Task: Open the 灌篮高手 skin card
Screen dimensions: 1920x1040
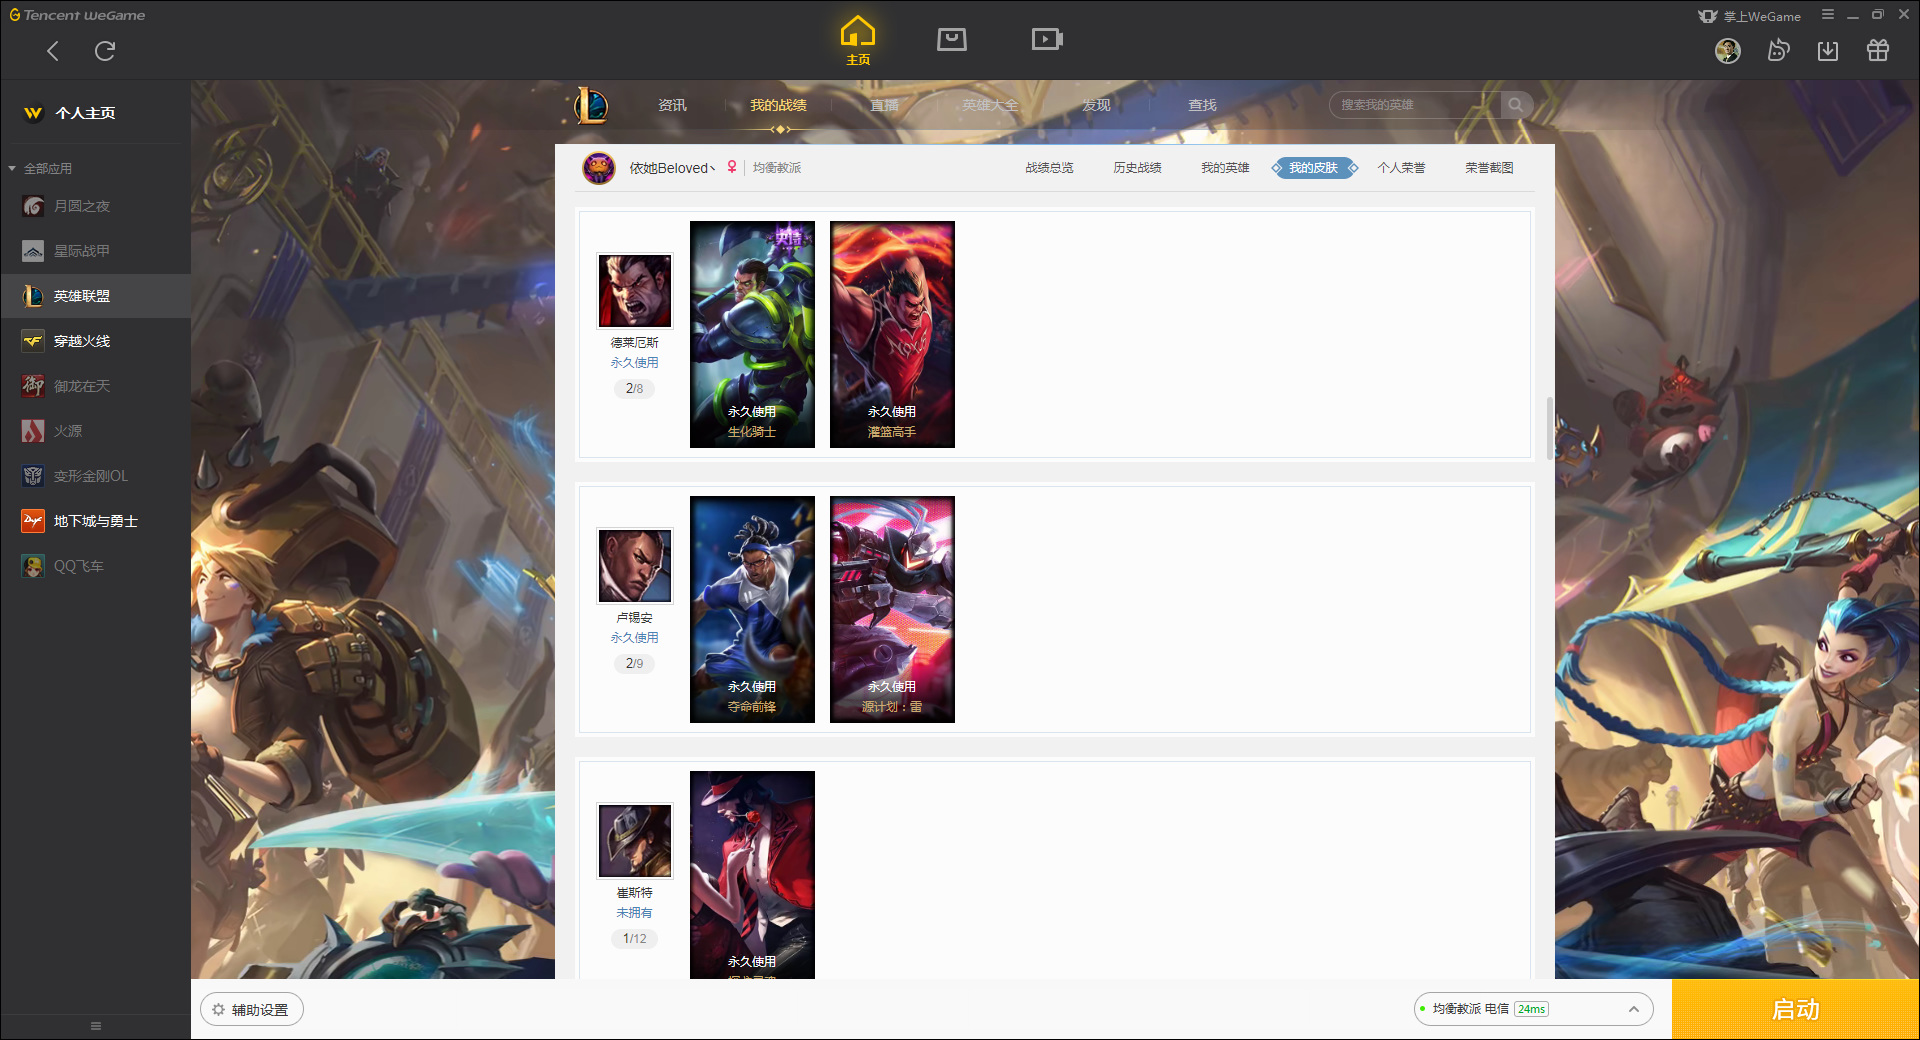Action: coord(892,334)
